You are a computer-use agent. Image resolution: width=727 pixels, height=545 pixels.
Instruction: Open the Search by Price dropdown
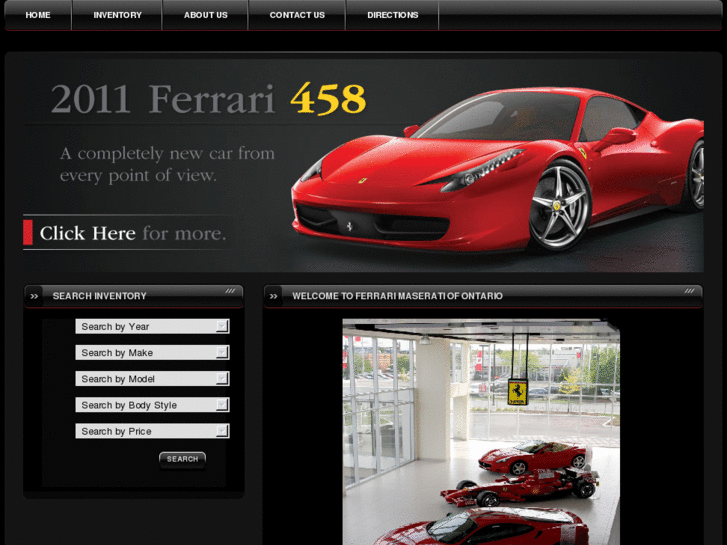click(153, 431)
